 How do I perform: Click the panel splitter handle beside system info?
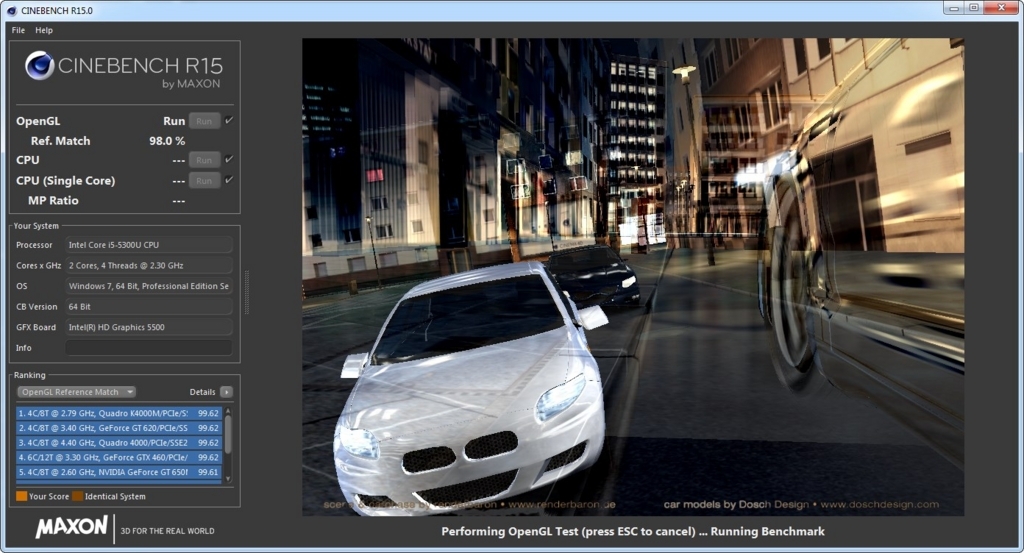[x=246, y=292]
